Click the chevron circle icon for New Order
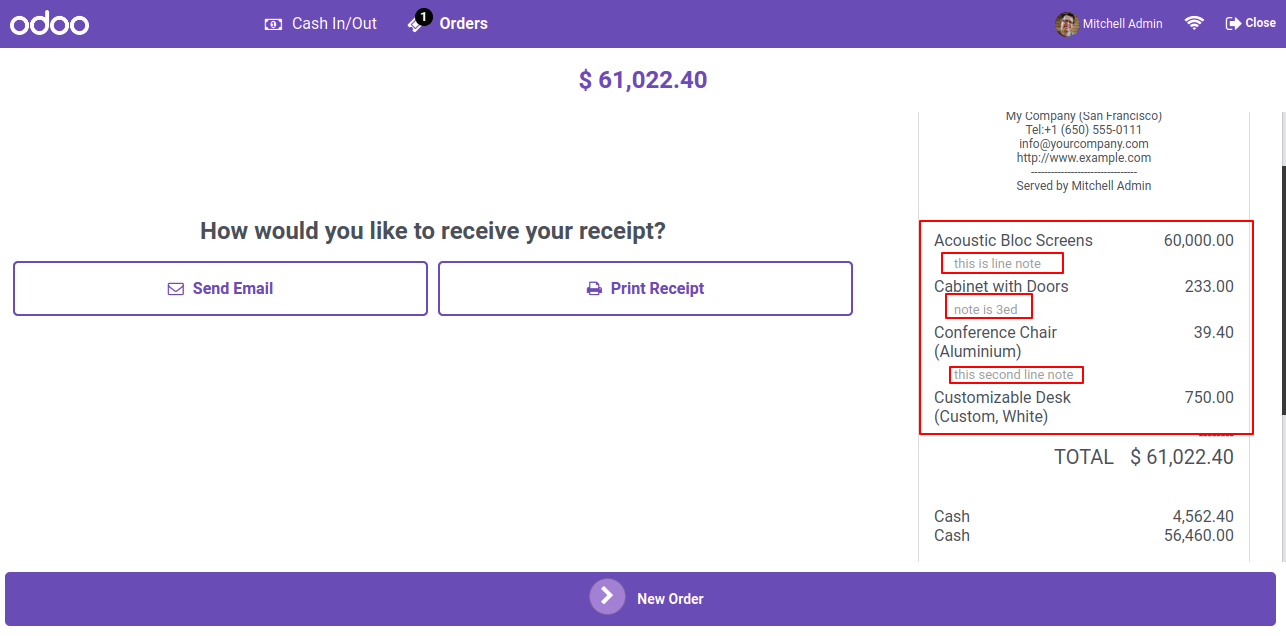This screenshot has width=1286, height=636. (607, 596)
